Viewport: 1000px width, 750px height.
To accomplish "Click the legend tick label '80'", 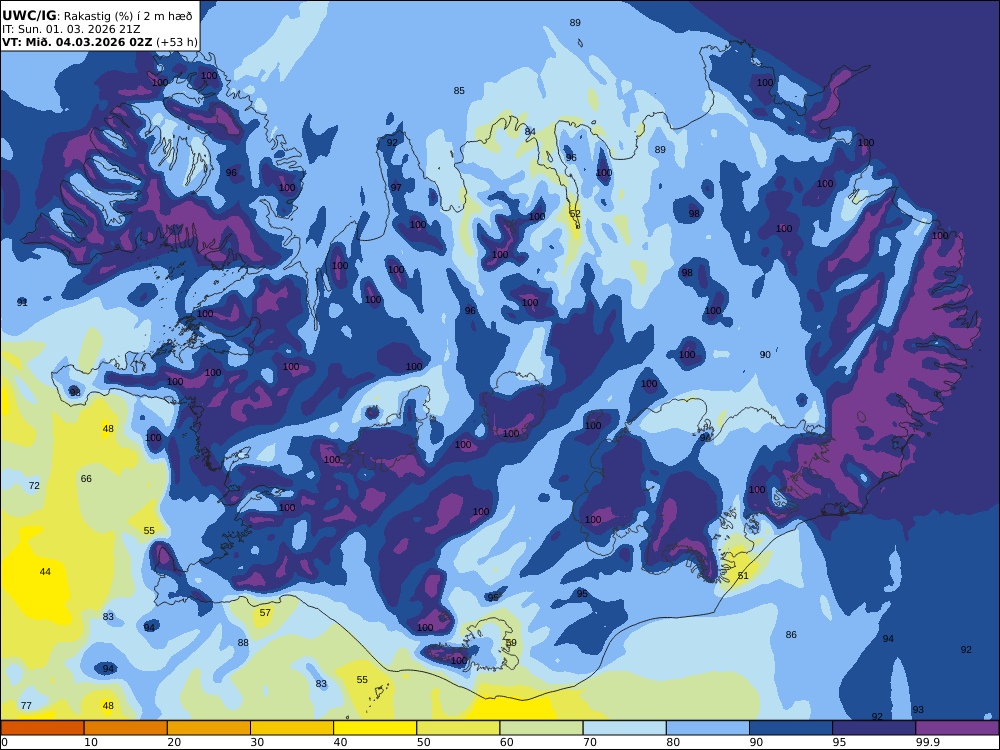I will point(673,742).
